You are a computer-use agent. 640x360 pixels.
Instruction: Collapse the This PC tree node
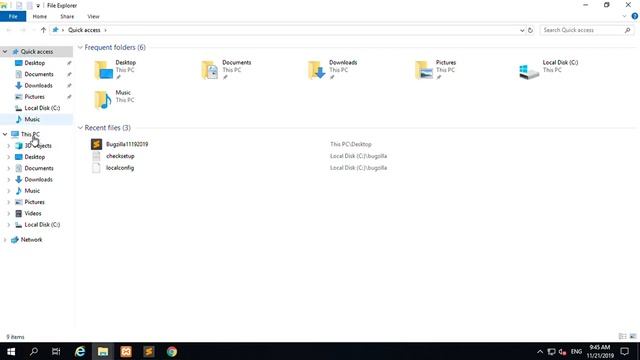click(x=5, y=134)
